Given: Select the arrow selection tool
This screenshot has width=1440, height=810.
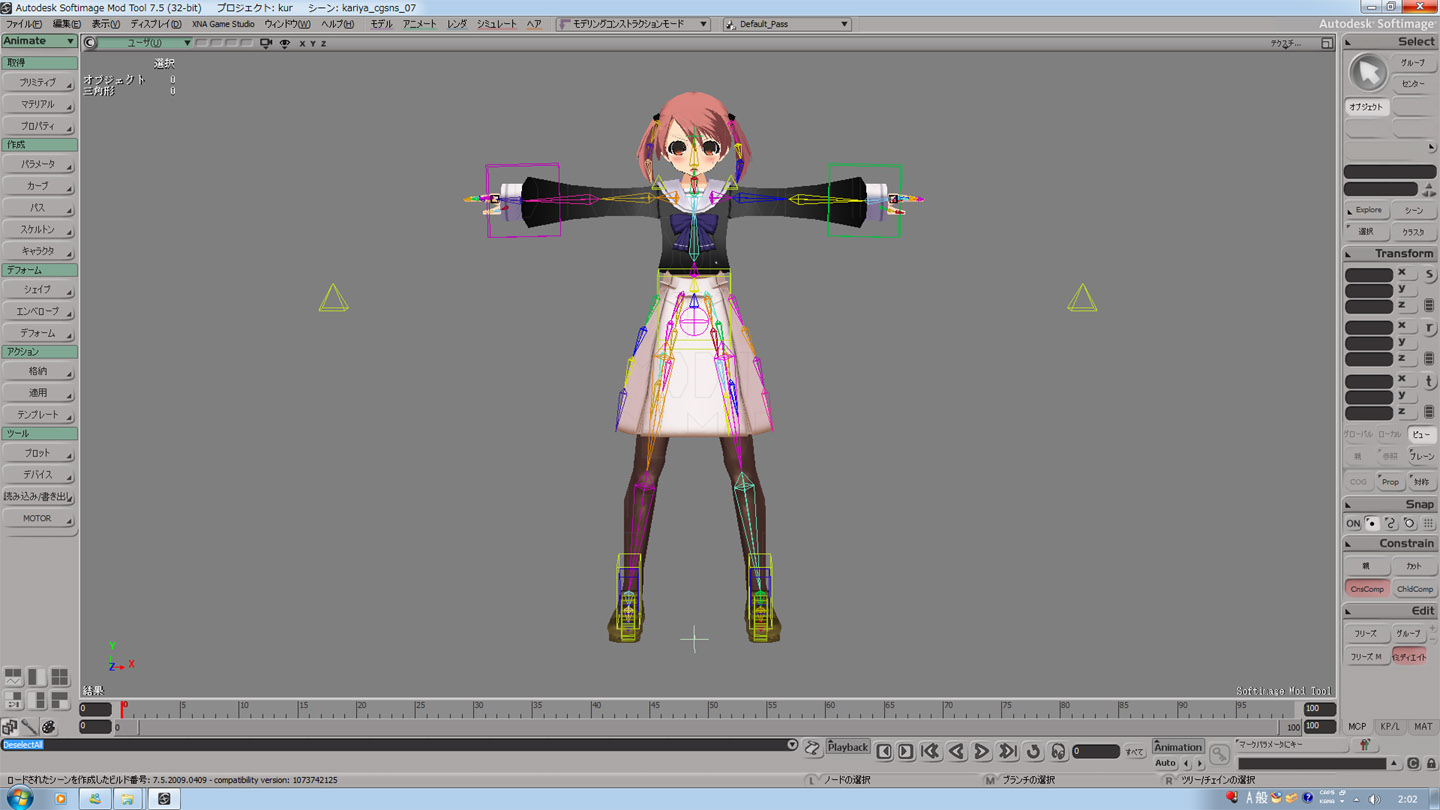Looking at the screenshot, I should 1367,72.
